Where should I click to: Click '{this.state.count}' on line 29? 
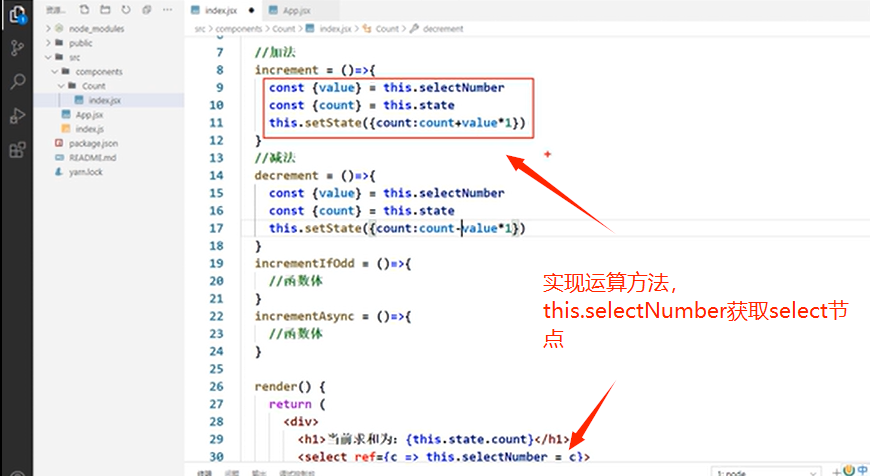[469, 439]
